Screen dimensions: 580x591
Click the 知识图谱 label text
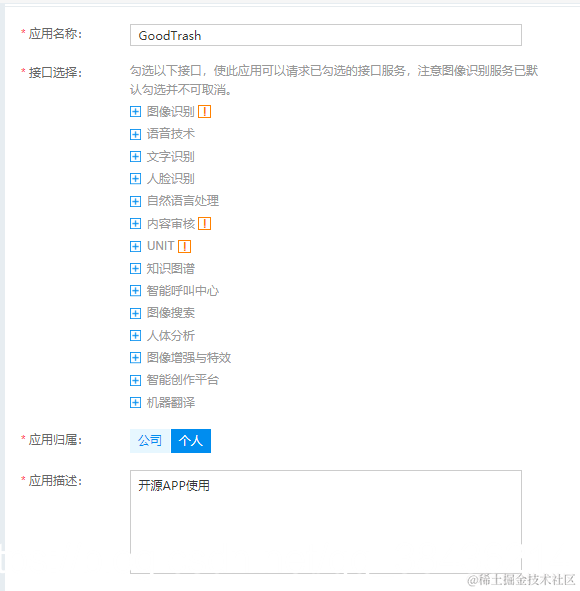[171, 268]
